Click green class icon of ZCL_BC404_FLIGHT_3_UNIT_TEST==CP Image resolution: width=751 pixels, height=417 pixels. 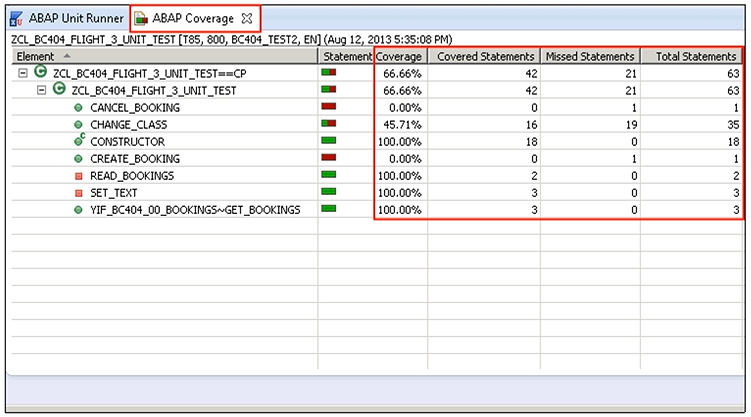tap(40, 73)
